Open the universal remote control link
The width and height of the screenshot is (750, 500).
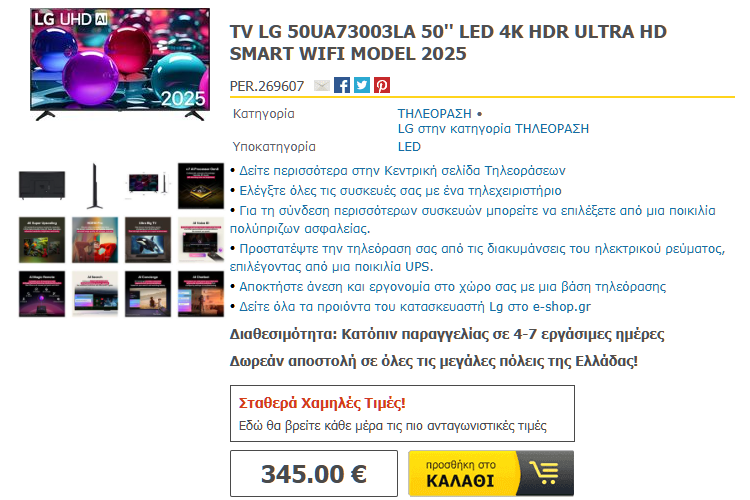click(x=400, y=191)
